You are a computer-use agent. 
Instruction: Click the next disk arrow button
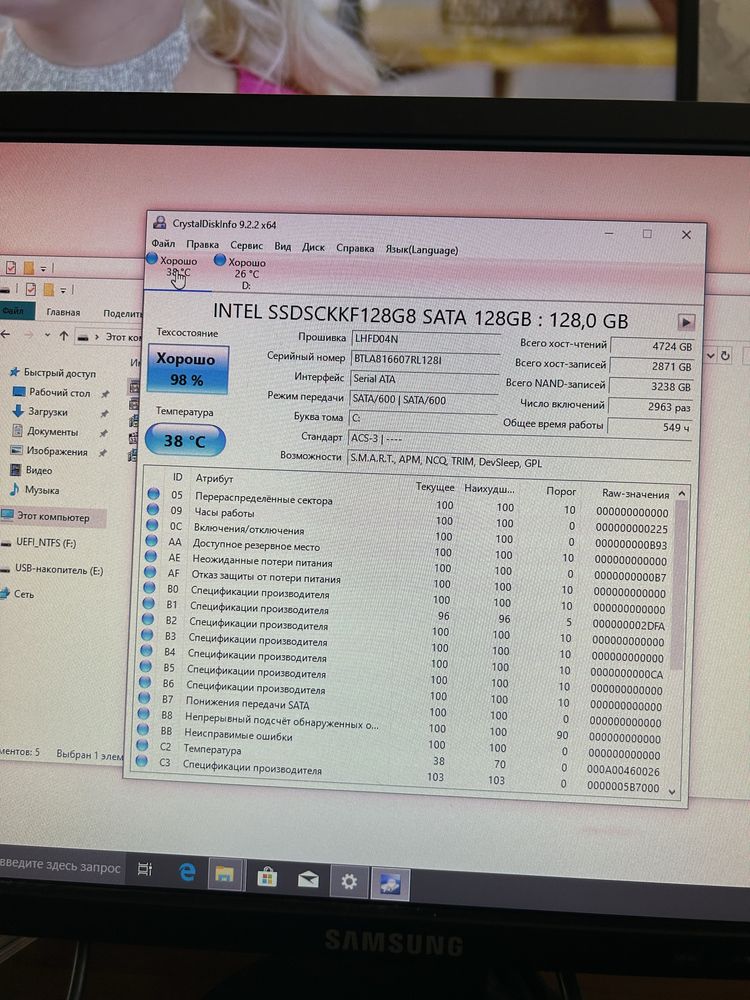pos(686,322)
